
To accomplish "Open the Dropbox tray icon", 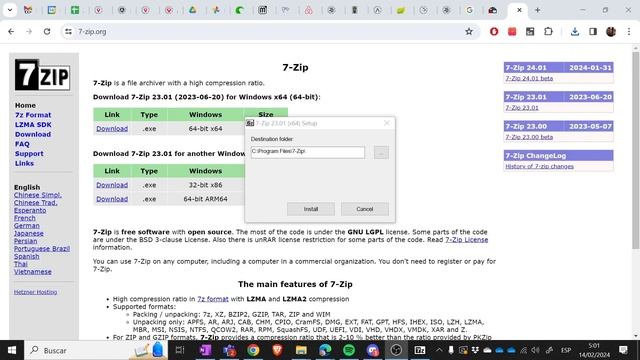I will click(475, 350).
